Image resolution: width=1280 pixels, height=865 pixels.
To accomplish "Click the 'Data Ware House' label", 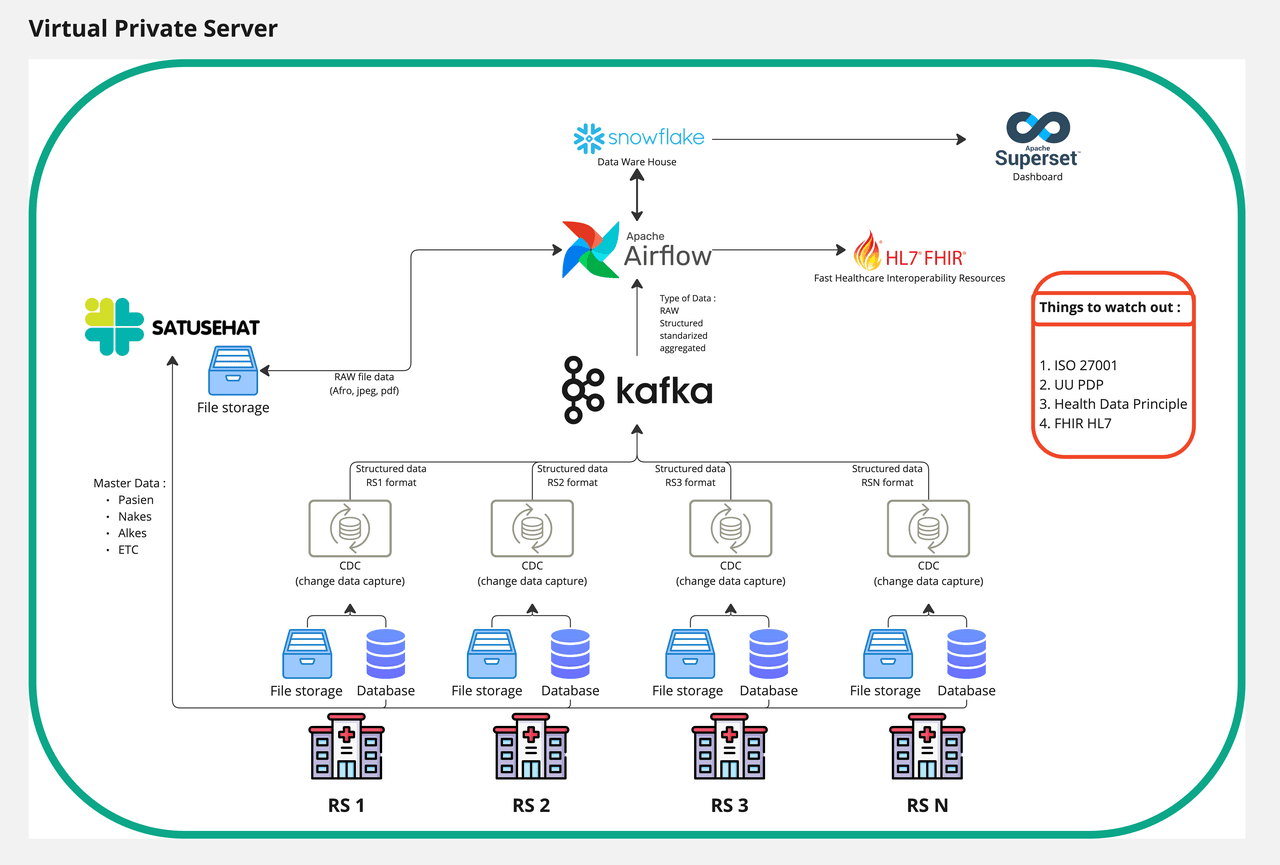I will [x=637, y=162].
